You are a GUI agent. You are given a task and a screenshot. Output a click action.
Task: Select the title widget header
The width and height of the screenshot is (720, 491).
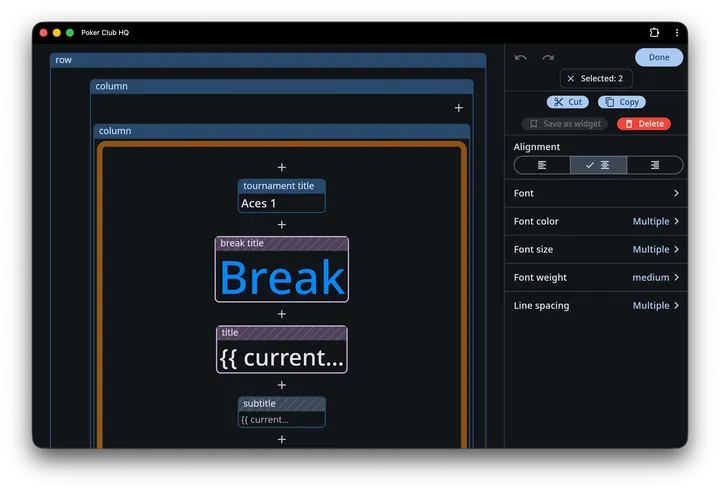(281, 333)
